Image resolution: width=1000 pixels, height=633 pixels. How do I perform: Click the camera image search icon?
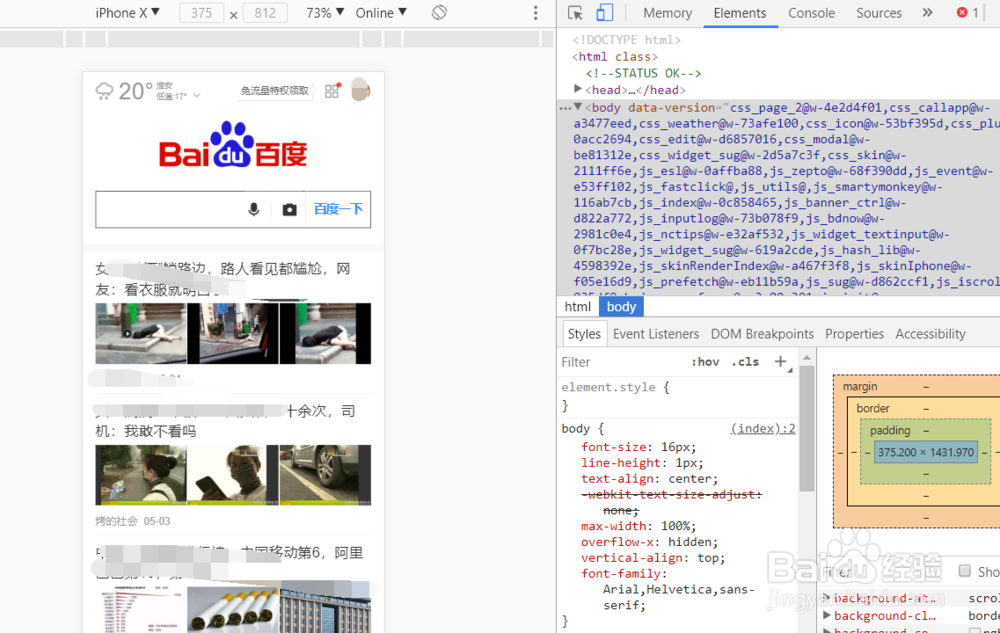click(x=290, y=209)
